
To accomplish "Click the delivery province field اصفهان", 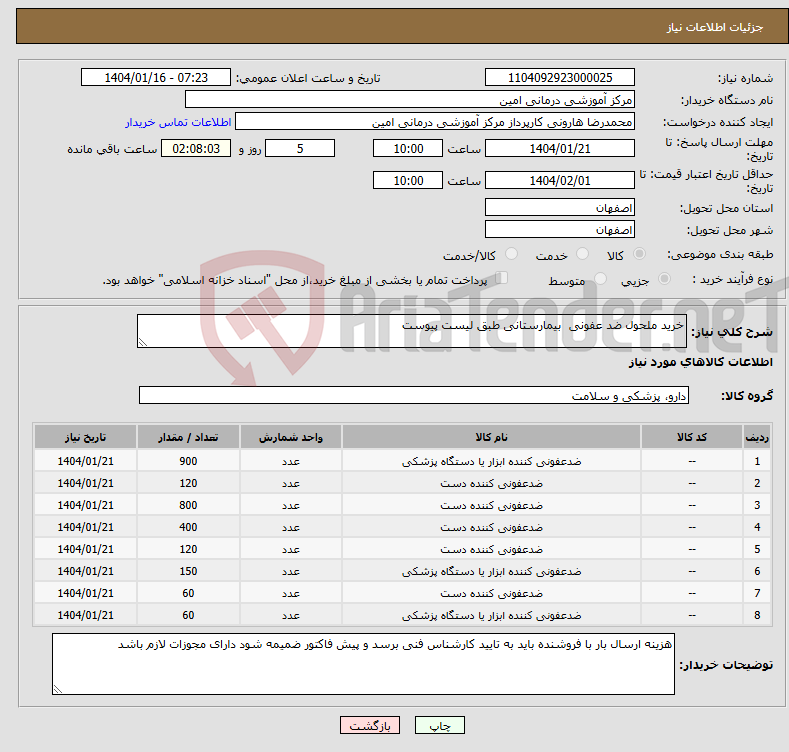I will [560, 207].
